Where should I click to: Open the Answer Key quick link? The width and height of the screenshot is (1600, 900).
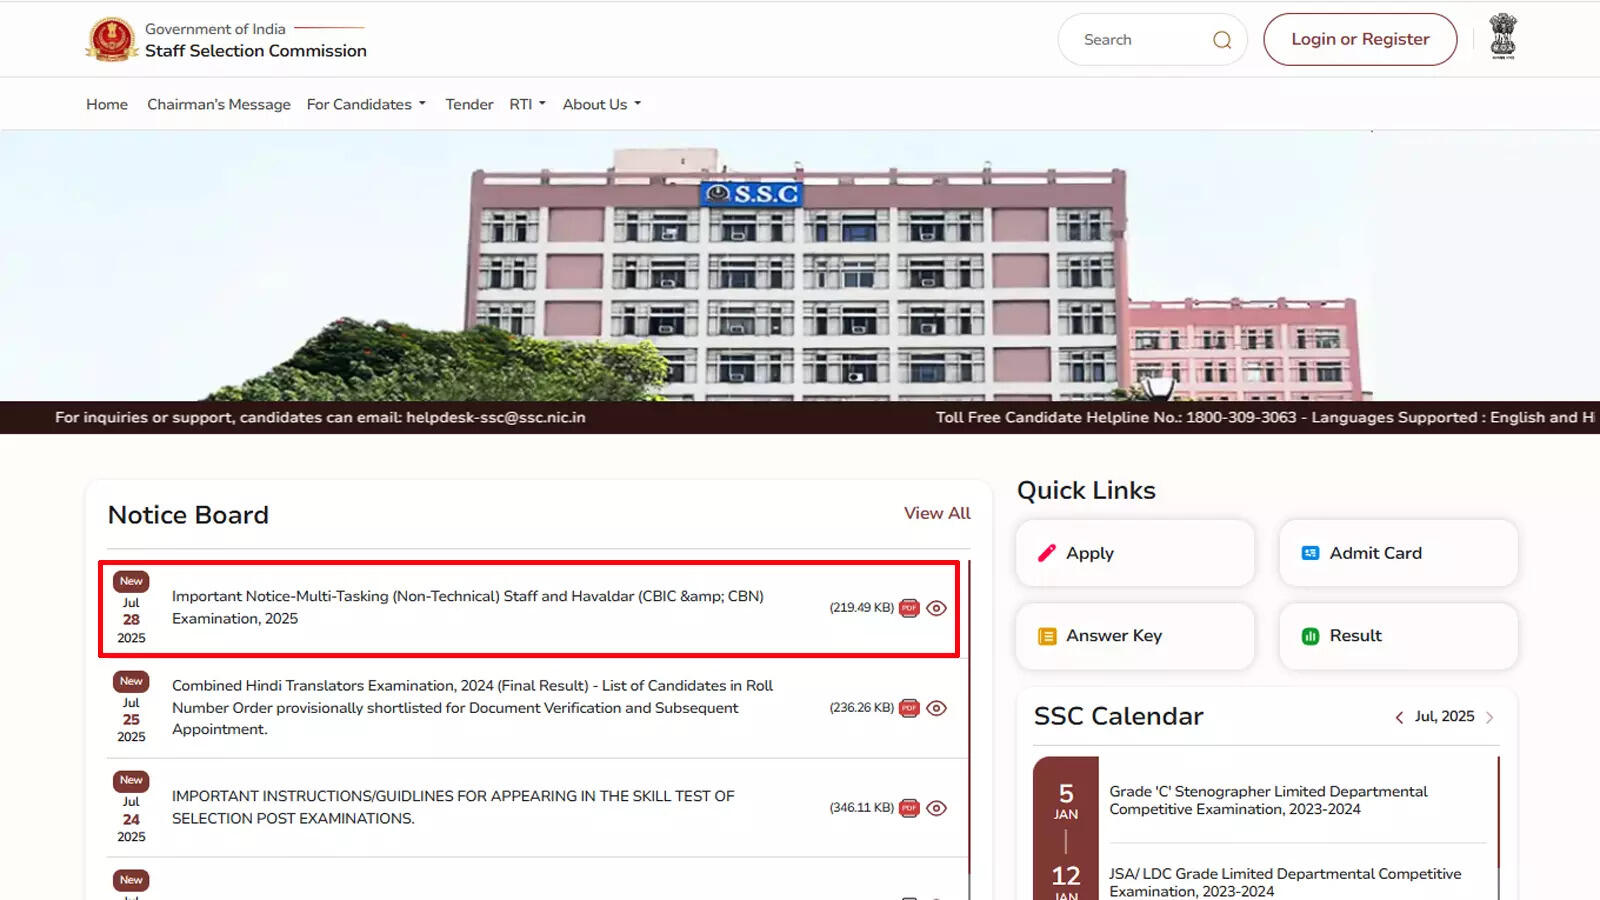[x=1135, y=636]
